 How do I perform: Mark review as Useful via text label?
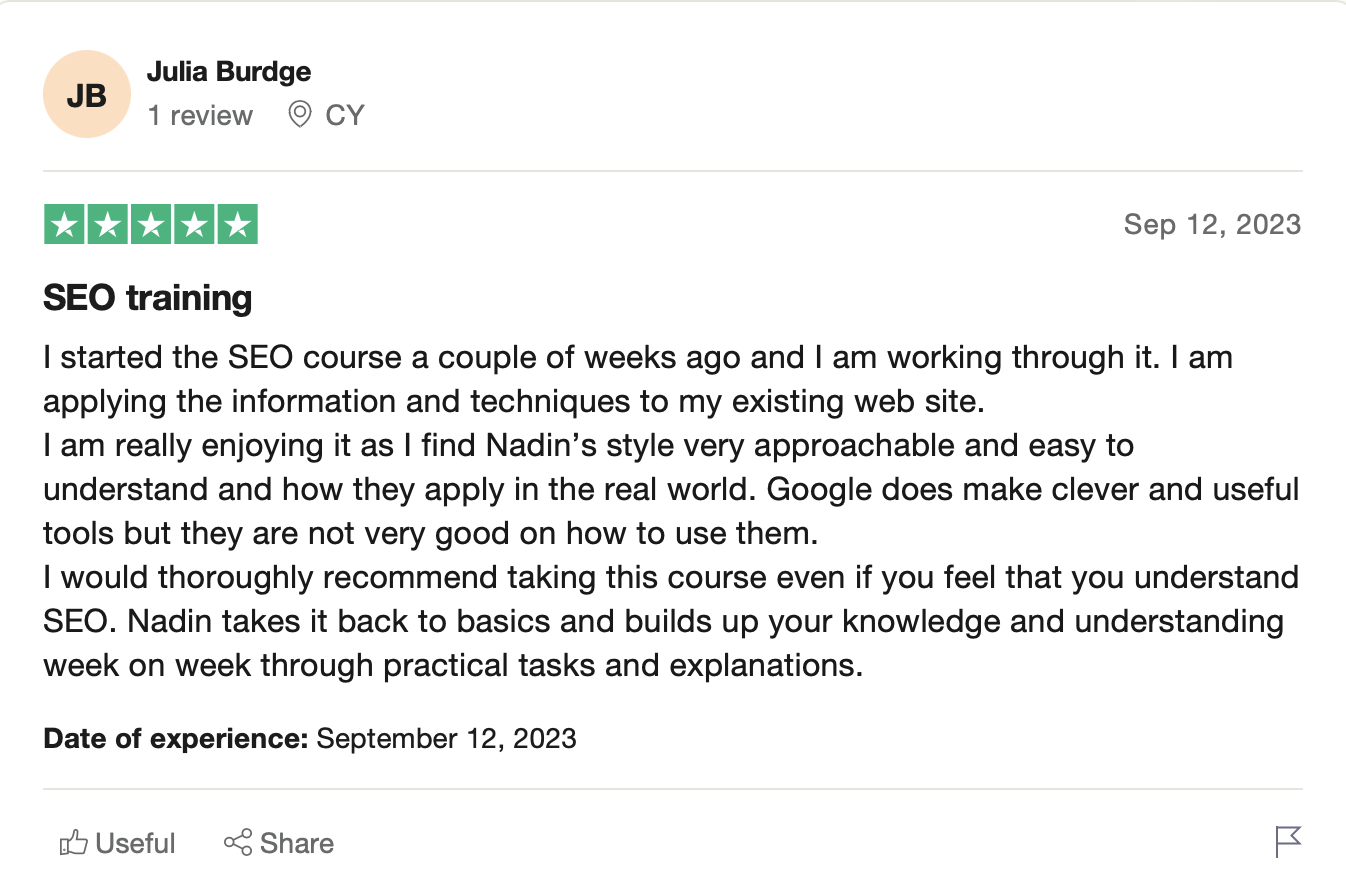[x=136, y=843]
